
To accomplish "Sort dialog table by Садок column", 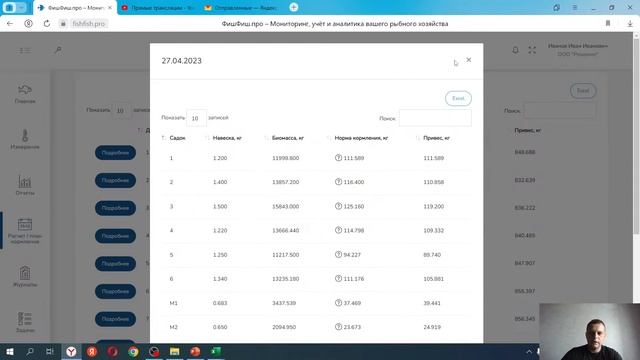I will coord(177,138).
